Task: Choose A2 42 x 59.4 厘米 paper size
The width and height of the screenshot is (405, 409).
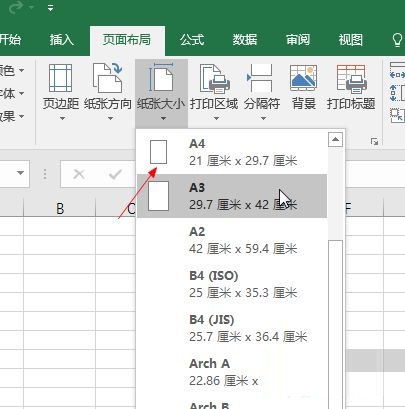Action: point(232,240)
